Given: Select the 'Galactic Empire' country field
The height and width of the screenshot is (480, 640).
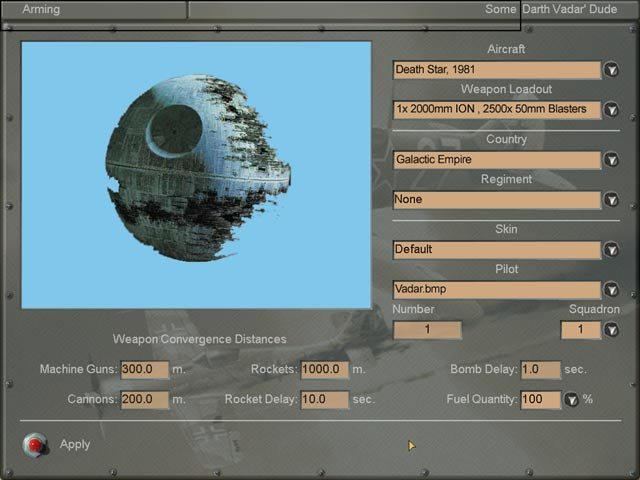Looking at the screenshot, I should click(497, 160).
